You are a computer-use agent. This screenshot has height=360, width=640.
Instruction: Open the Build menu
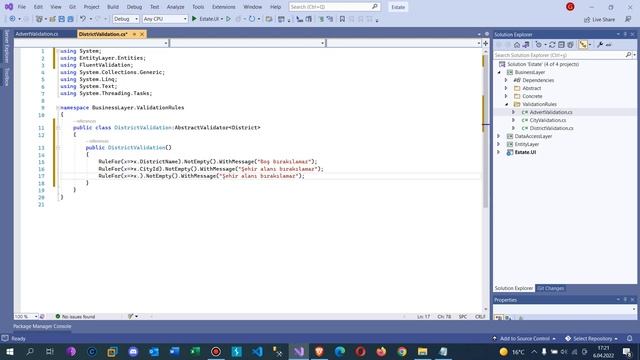tap(113, 7)
